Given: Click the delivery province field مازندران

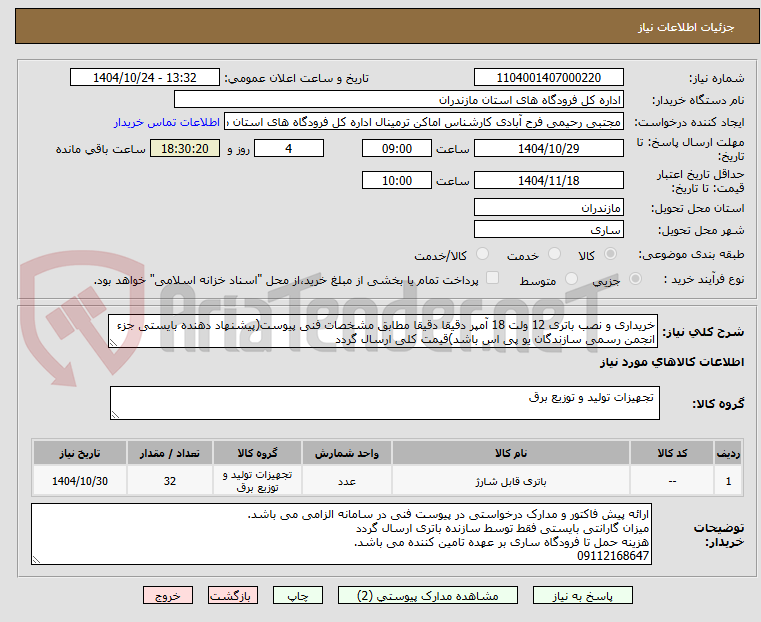Looking at the screenshot, I should 548,208.
